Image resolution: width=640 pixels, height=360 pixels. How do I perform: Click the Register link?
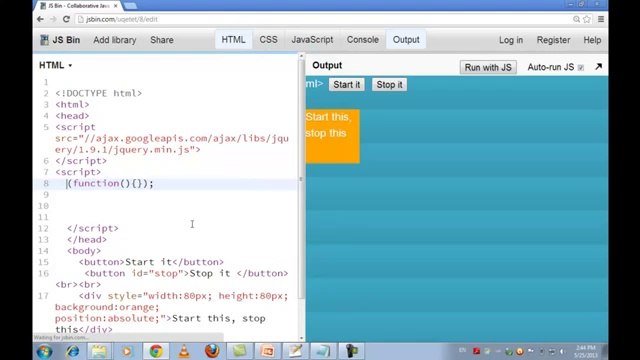pyautogui.click(x=553, y=40)
